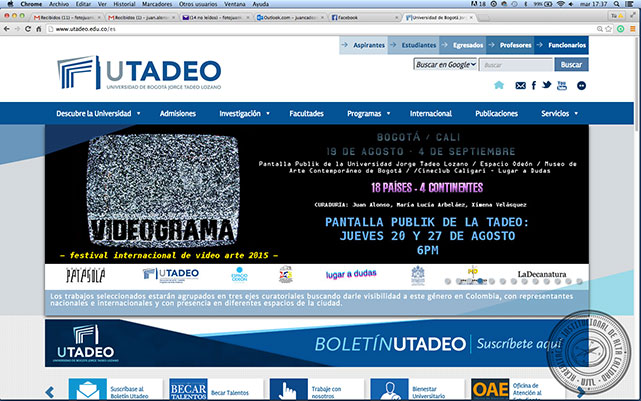The height and width of the screenshot is (401, 641).
Task: Open the YouTube icon link
Action: click(x=562, y=86)
